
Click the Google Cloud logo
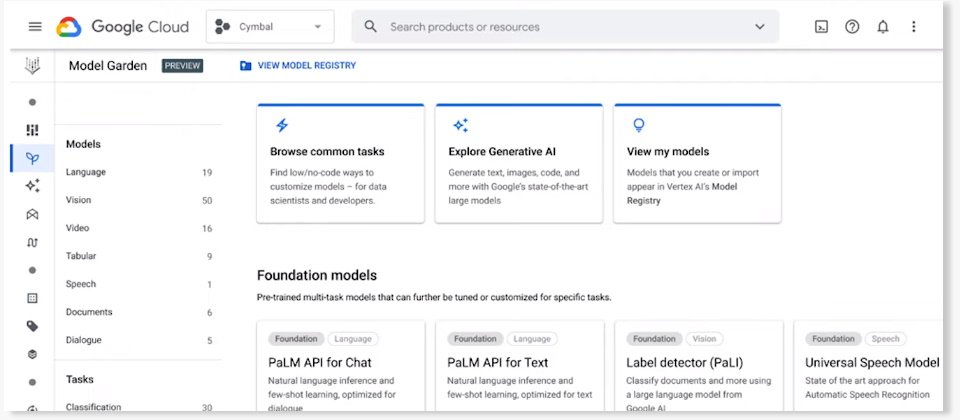point(122,27)
